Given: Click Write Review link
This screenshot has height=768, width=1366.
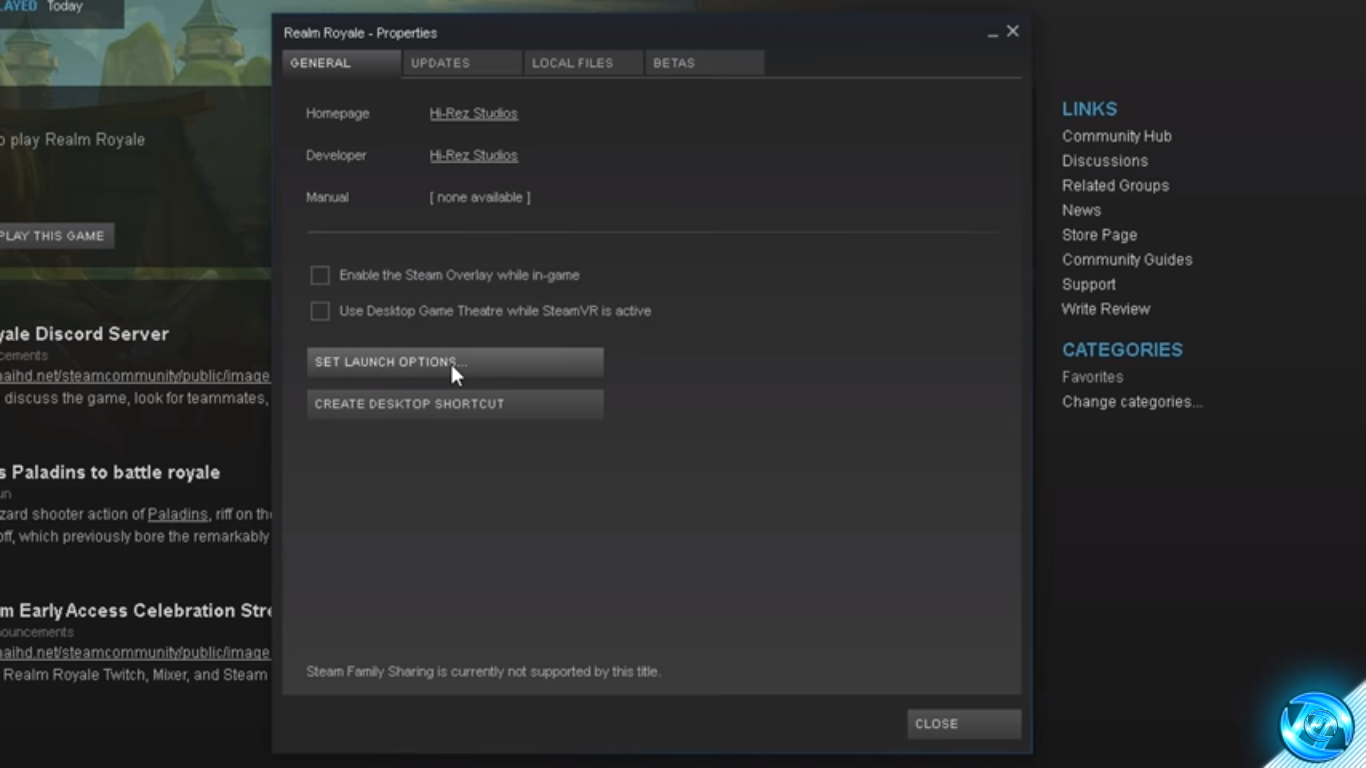Looking at the screenshot, I should [x=1106, y=309].
